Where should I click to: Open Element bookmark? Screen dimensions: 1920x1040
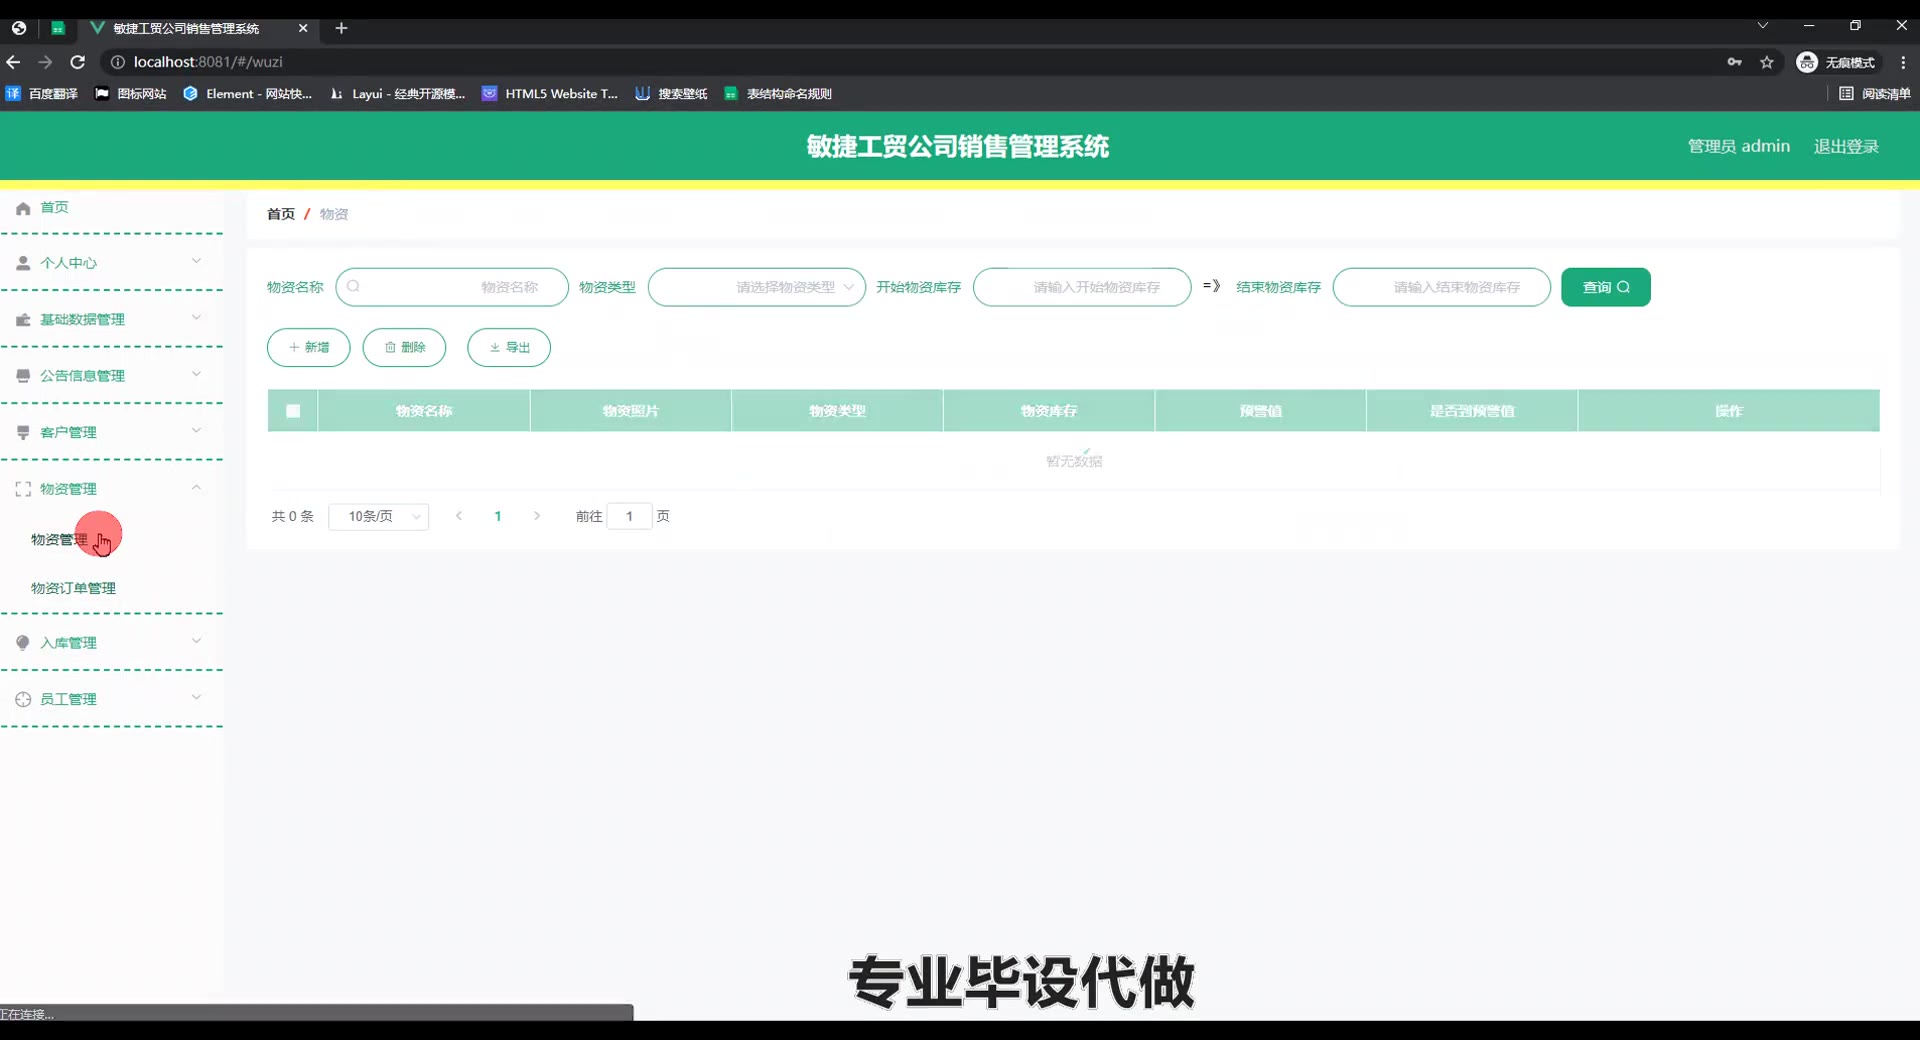(x=248, y=94)
